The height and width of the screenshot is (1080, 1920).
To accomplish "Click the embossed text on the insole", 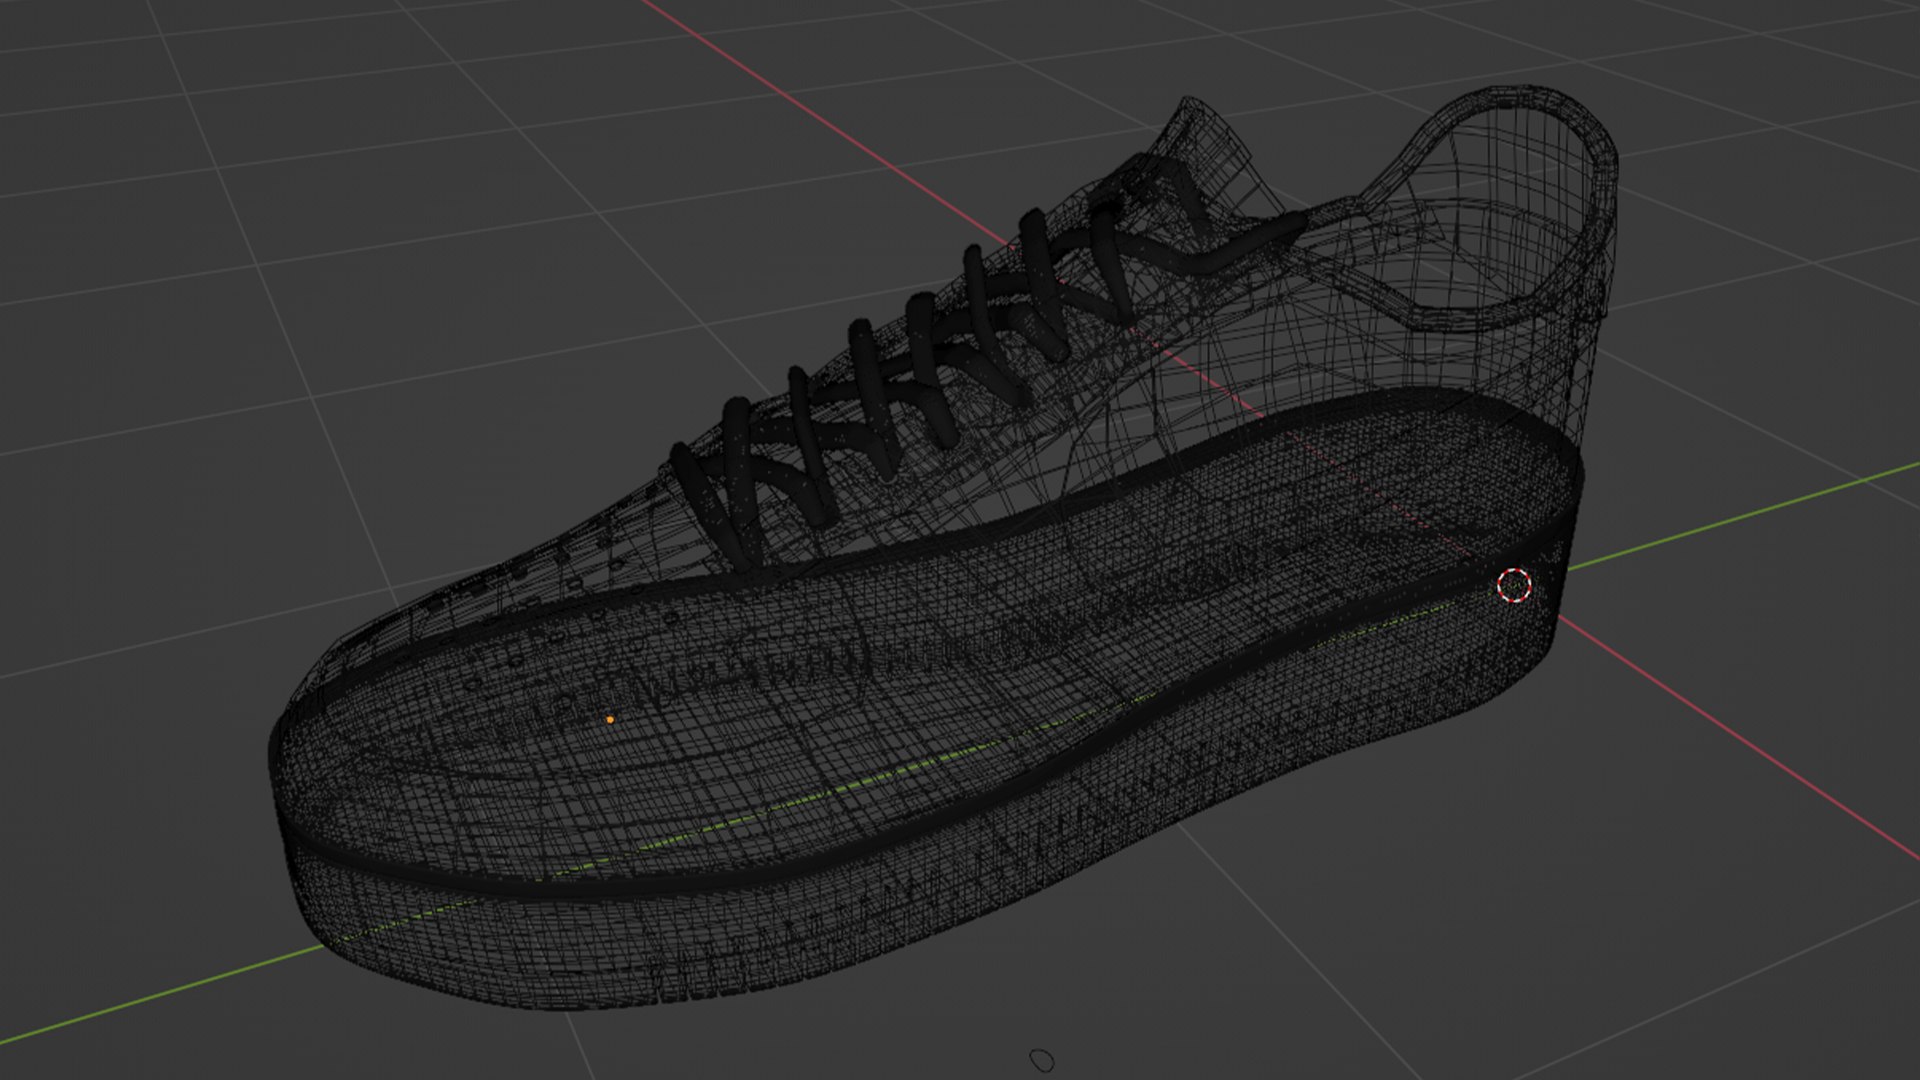I will [760, 670].
